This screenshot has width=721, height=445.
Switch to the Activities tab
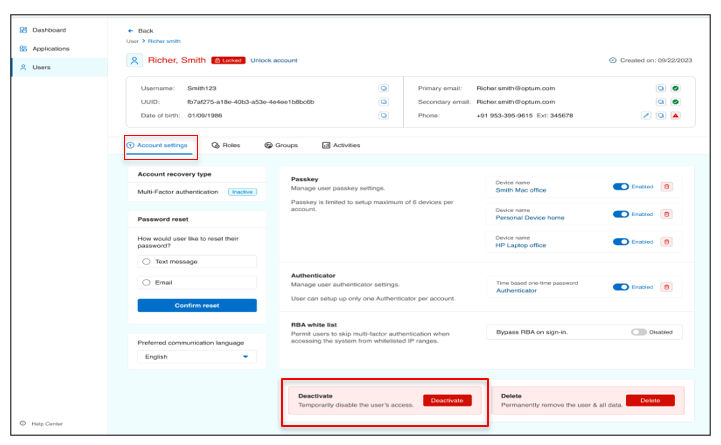[341, 145]
